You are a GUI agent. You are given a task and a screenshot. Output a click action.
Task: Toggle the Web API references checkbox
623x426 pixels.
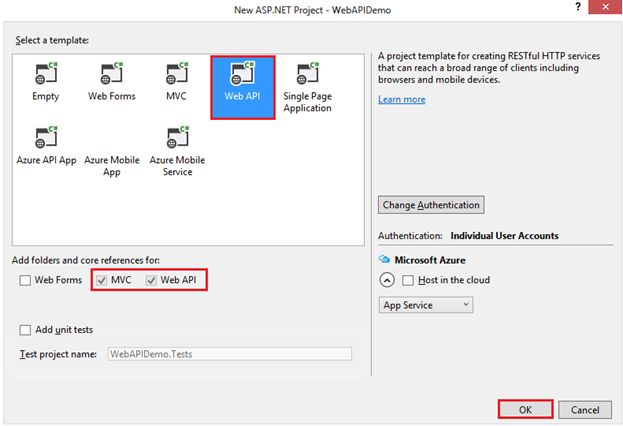tap(151, 281)
